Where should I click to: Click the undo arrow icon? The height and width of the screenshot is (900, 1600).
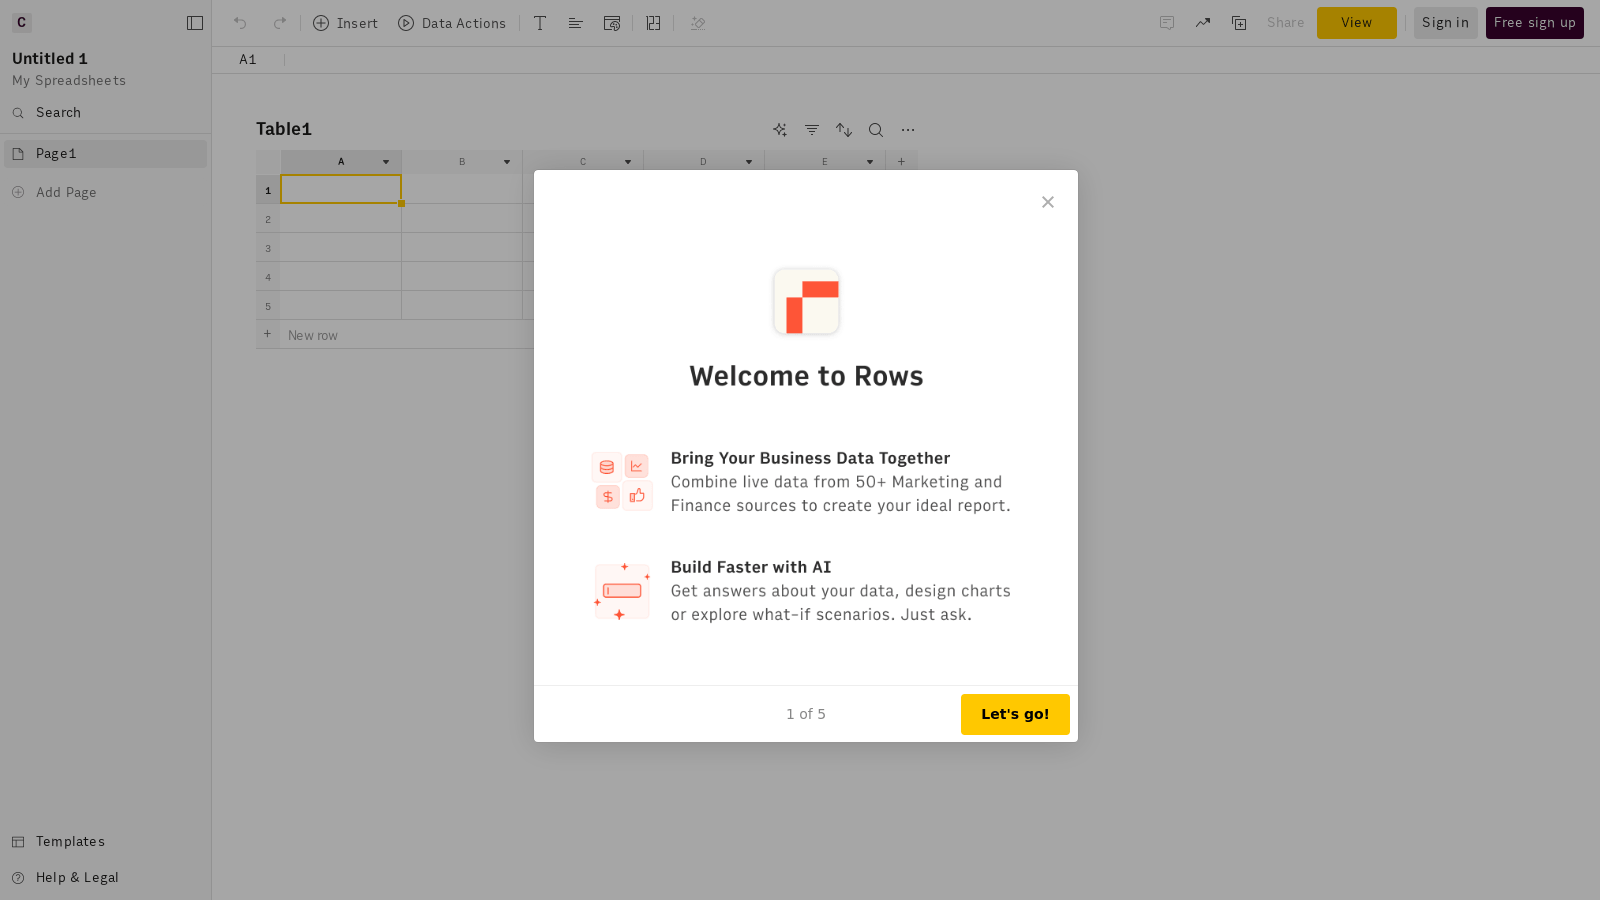tap(240, 23)
